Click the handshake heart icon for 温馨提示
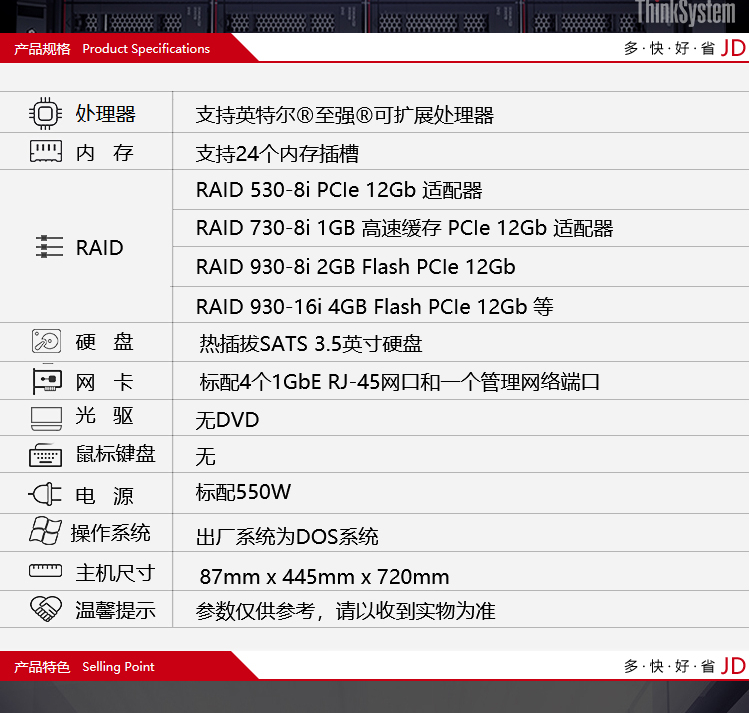Viewport: 750px width, 713px height. pos(46,608)
